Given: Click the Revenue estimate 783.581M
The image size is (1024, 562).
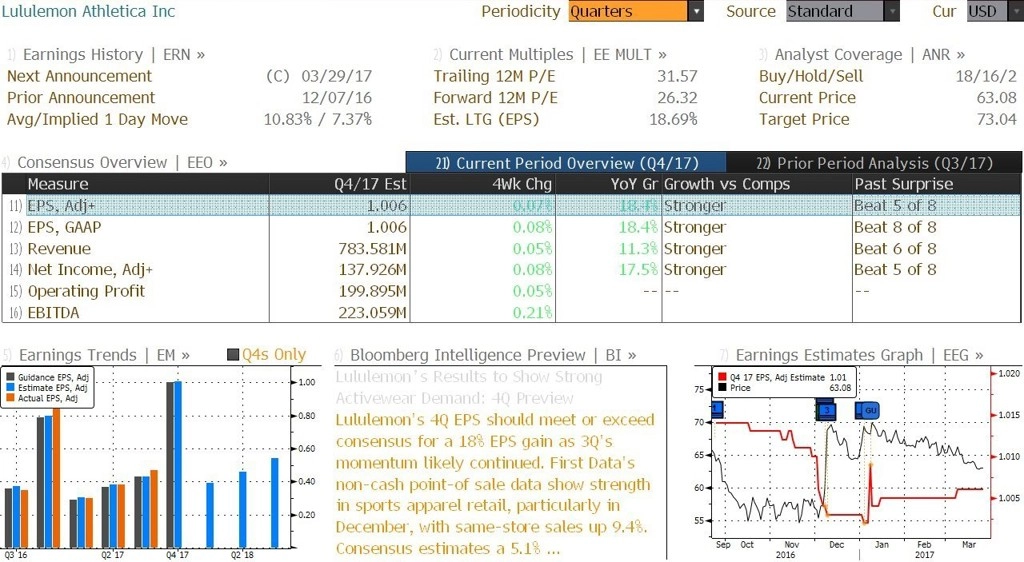Looking at the screenshot, I should coord(372,249).
